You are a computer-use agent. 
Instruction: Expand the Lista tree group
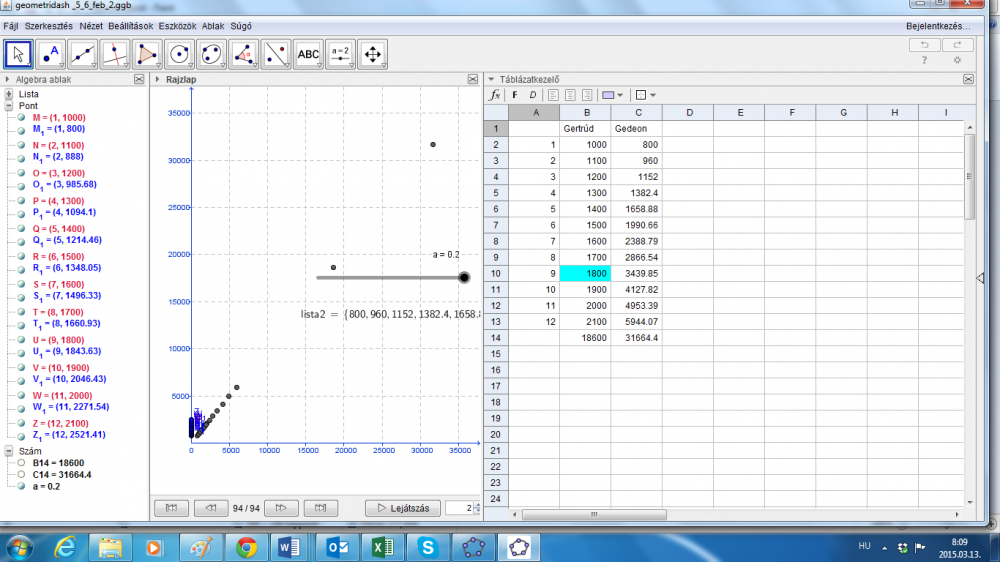coord(9,94)
